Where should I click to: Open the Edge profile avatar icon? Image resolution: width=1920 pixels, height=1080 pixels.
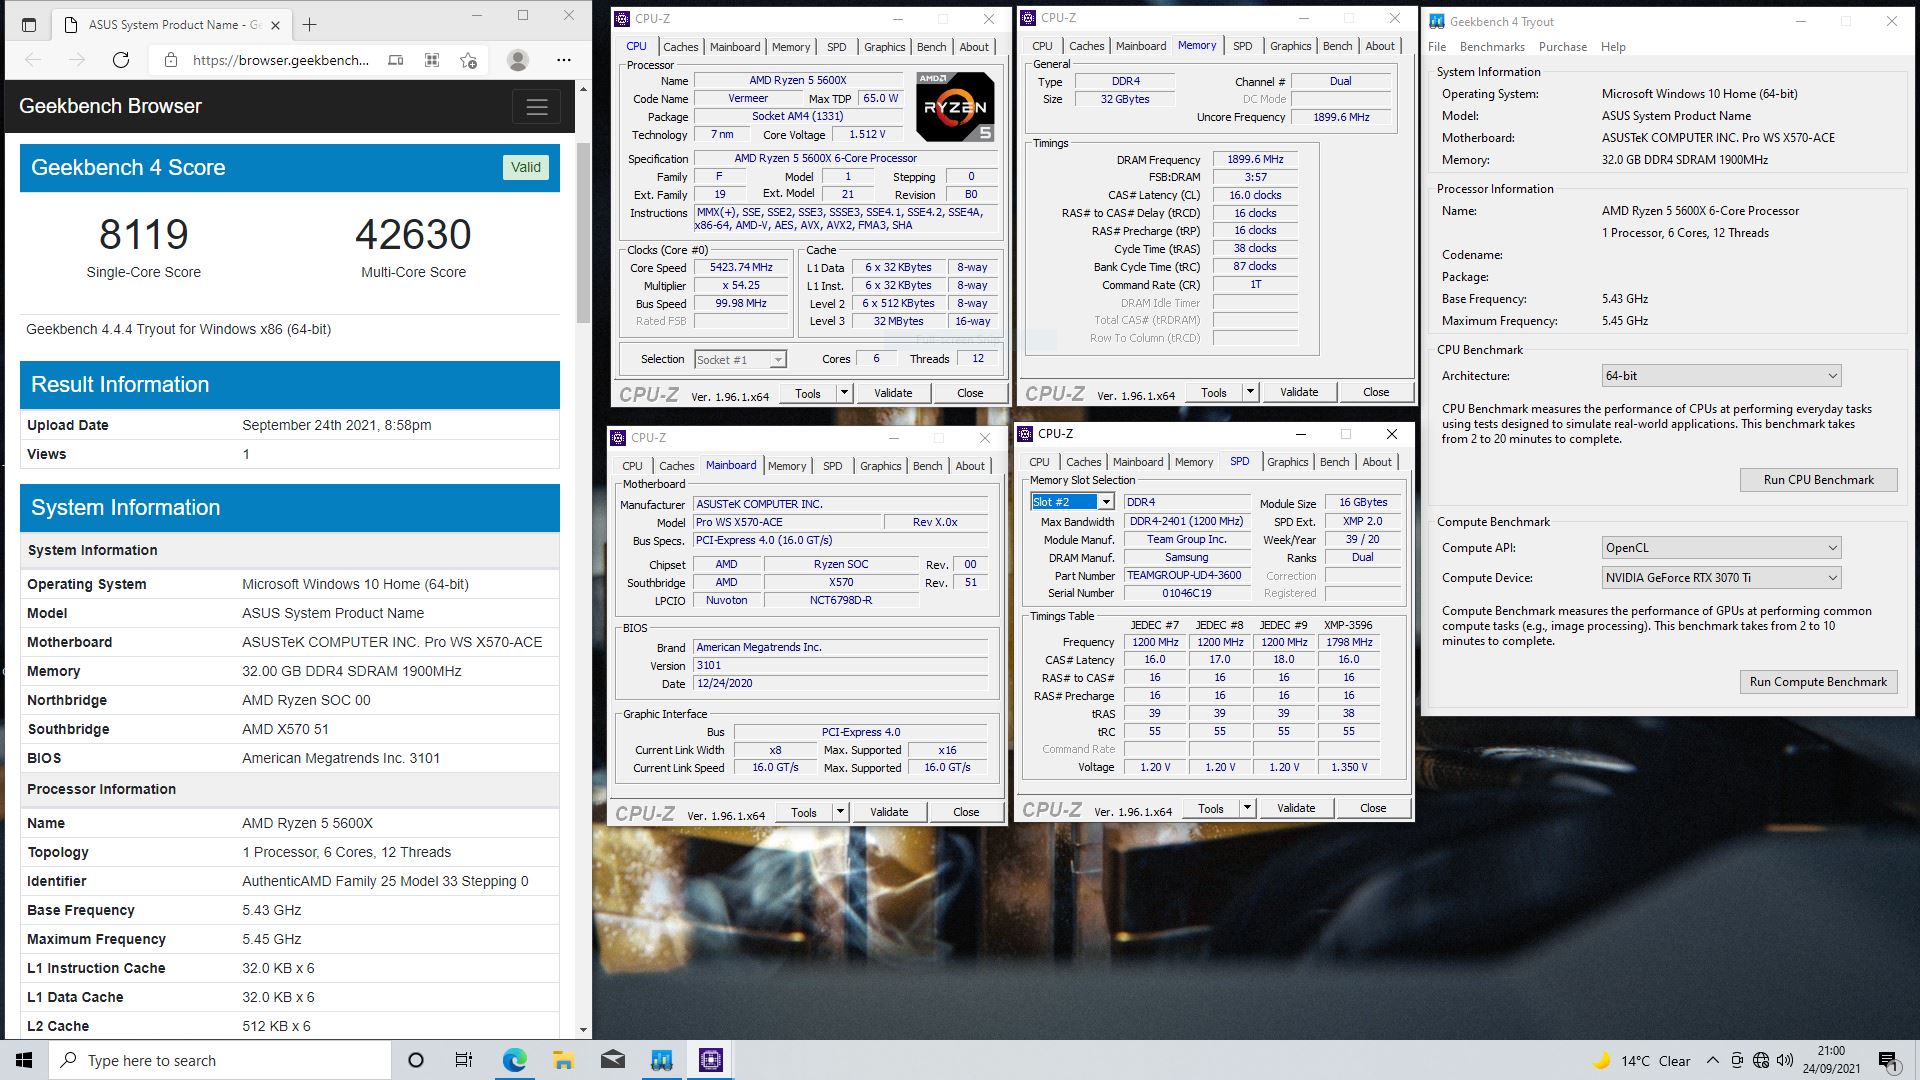click(x=518, y=60)
